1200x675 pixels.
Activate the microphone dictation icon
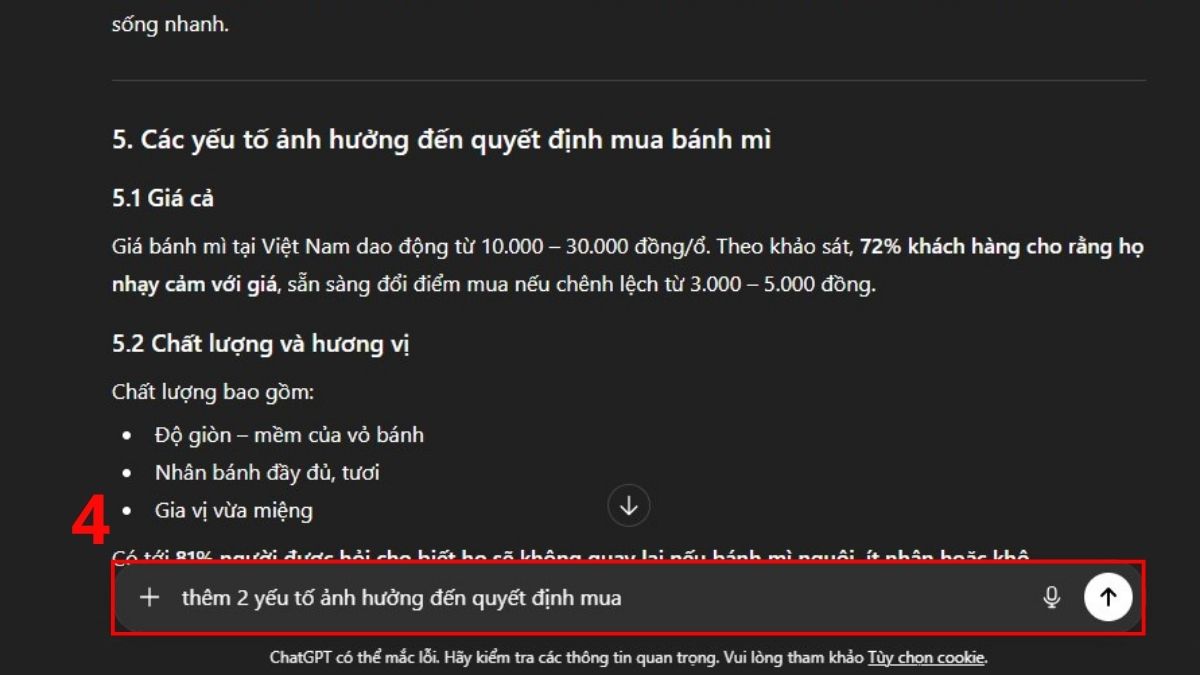tap(1051, 598)
